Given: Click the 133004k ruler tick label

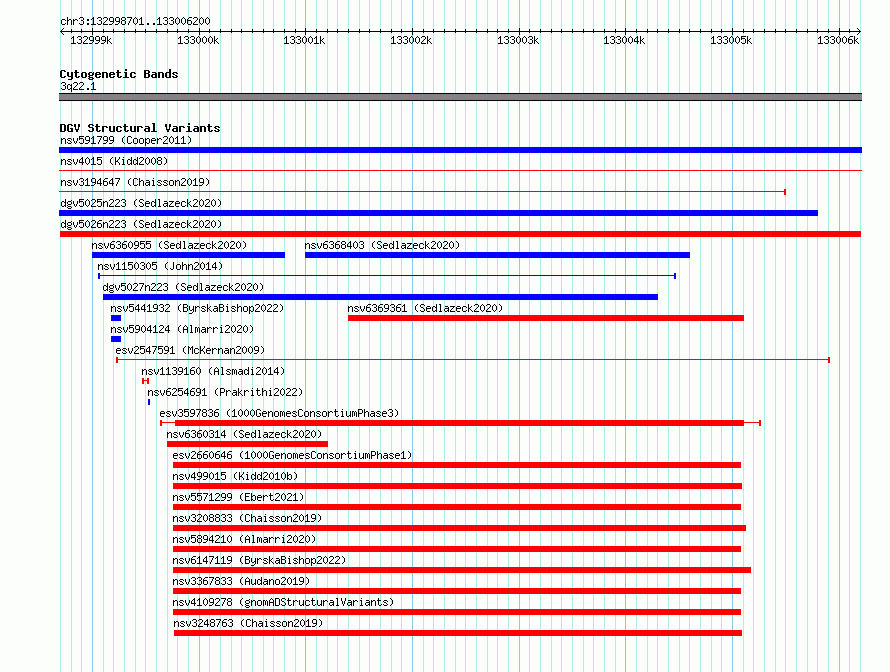Looking at the screenshot, I should 624,40.
